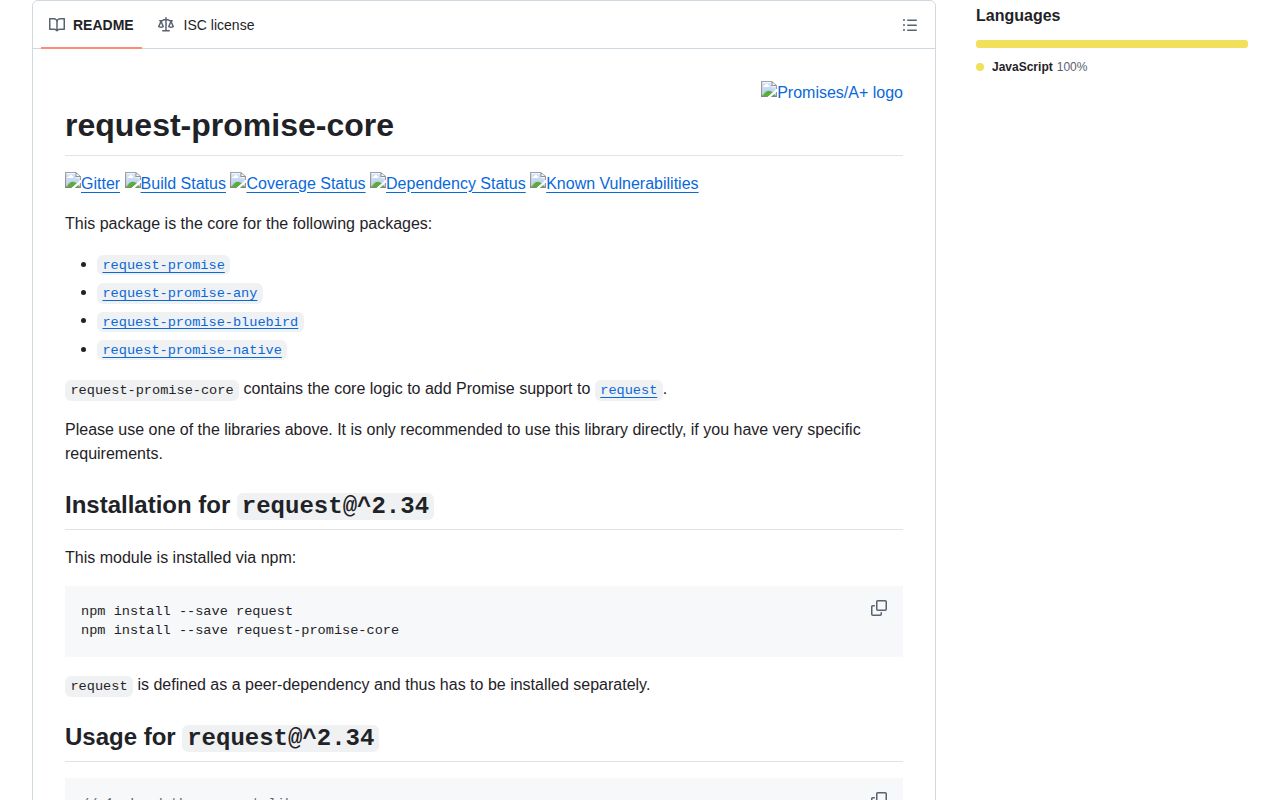Open the request-promise-bluebird package link
Screen dimensions: 1280x800
click(x=200, y=322)
